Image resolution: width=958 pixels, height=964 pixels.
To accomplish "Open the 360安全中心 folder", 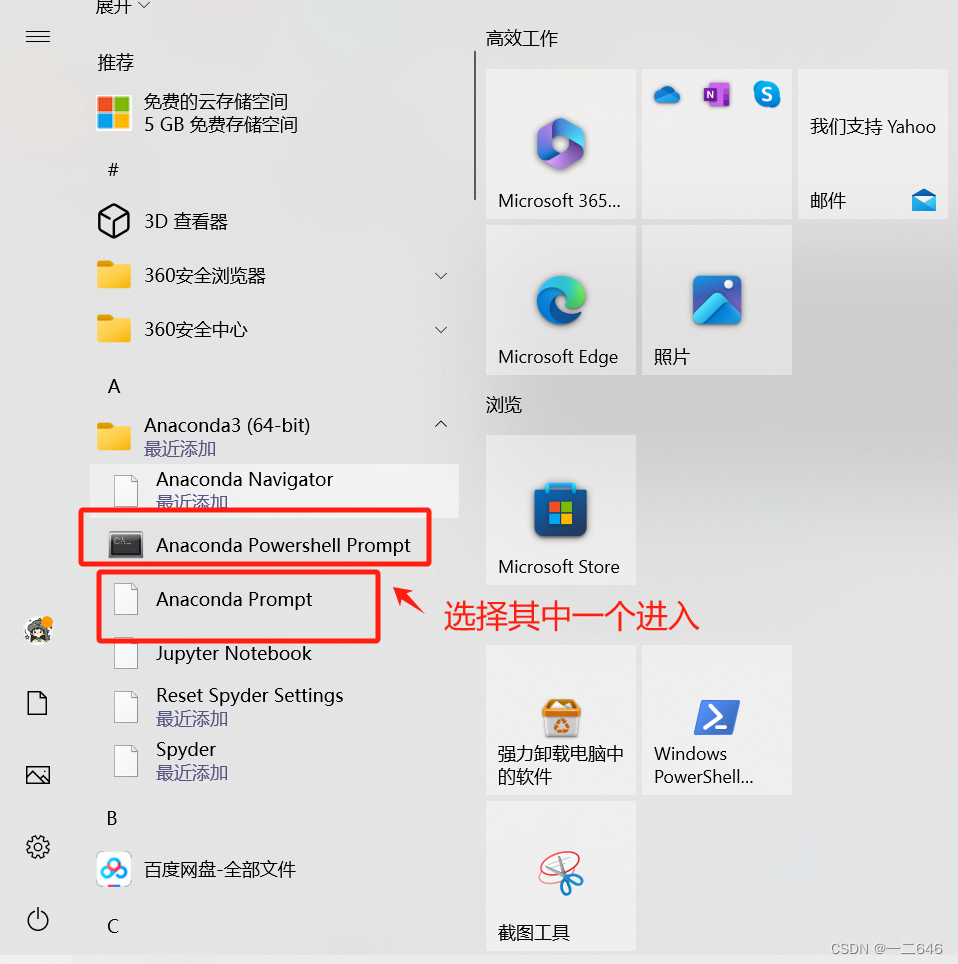I will pyautogui.click(x=274, y=330).
